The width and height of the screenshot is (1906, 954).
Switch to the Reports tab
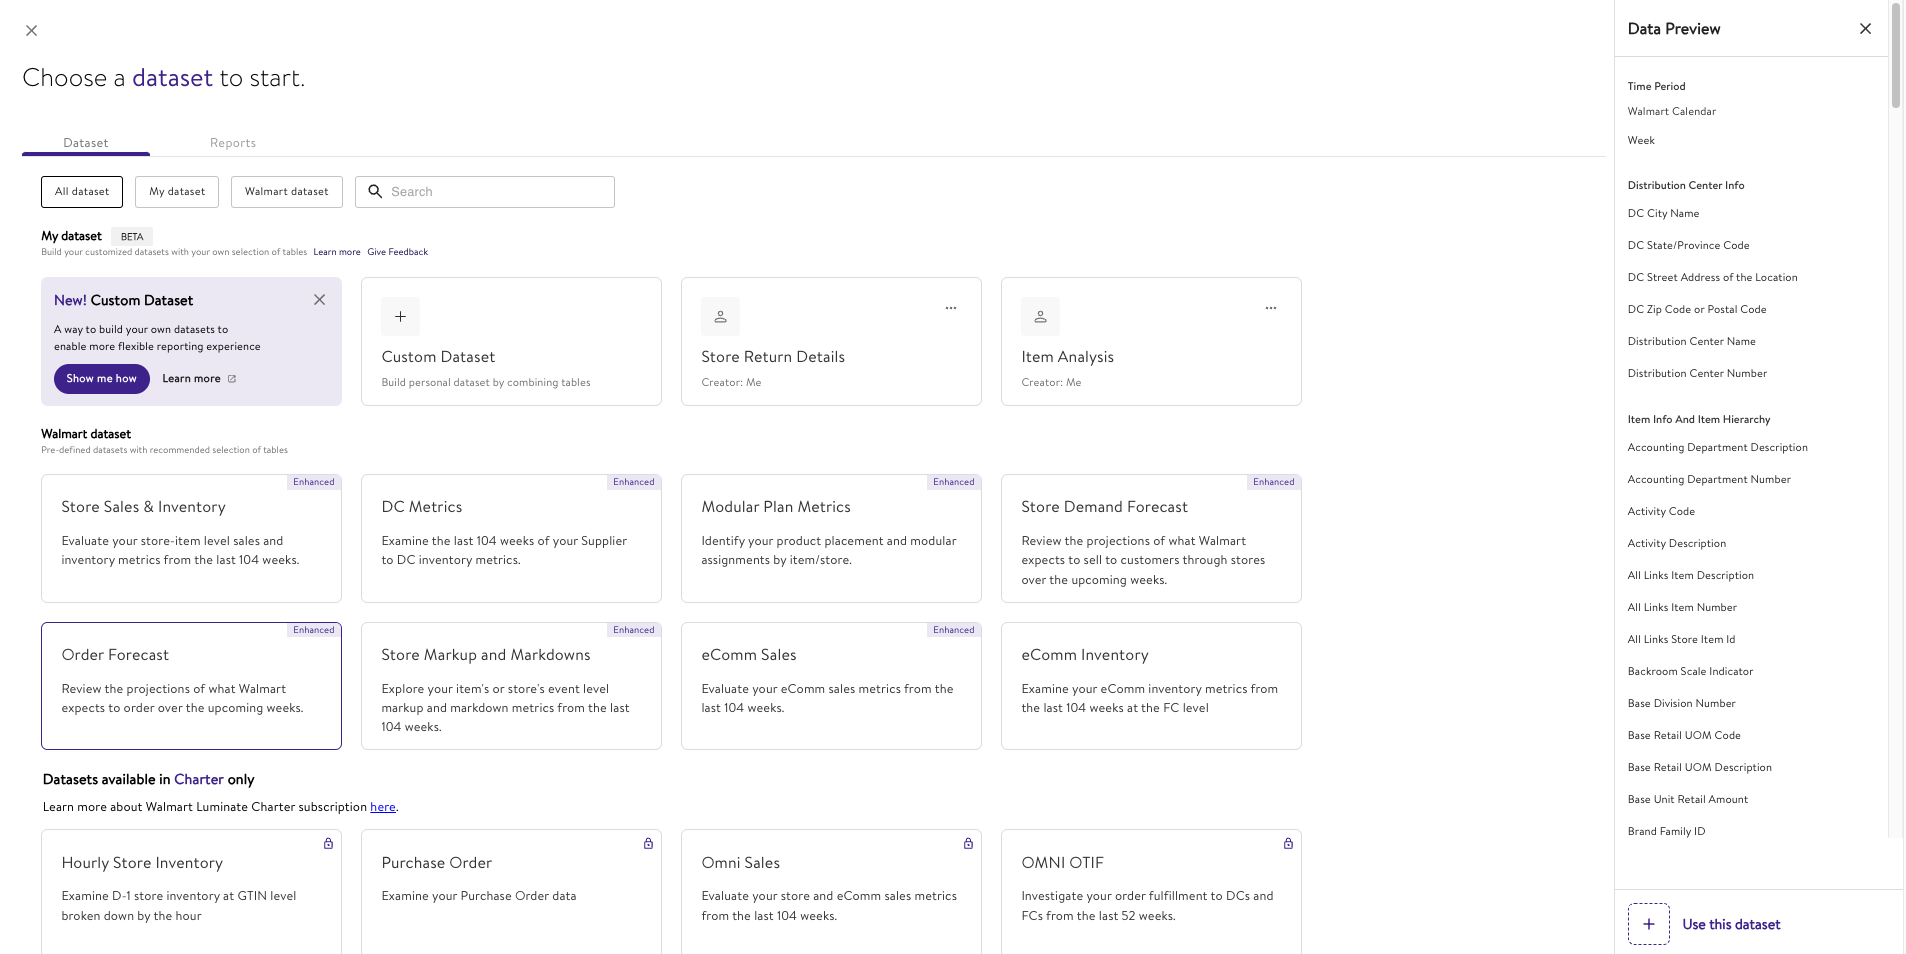coord(233,143)
